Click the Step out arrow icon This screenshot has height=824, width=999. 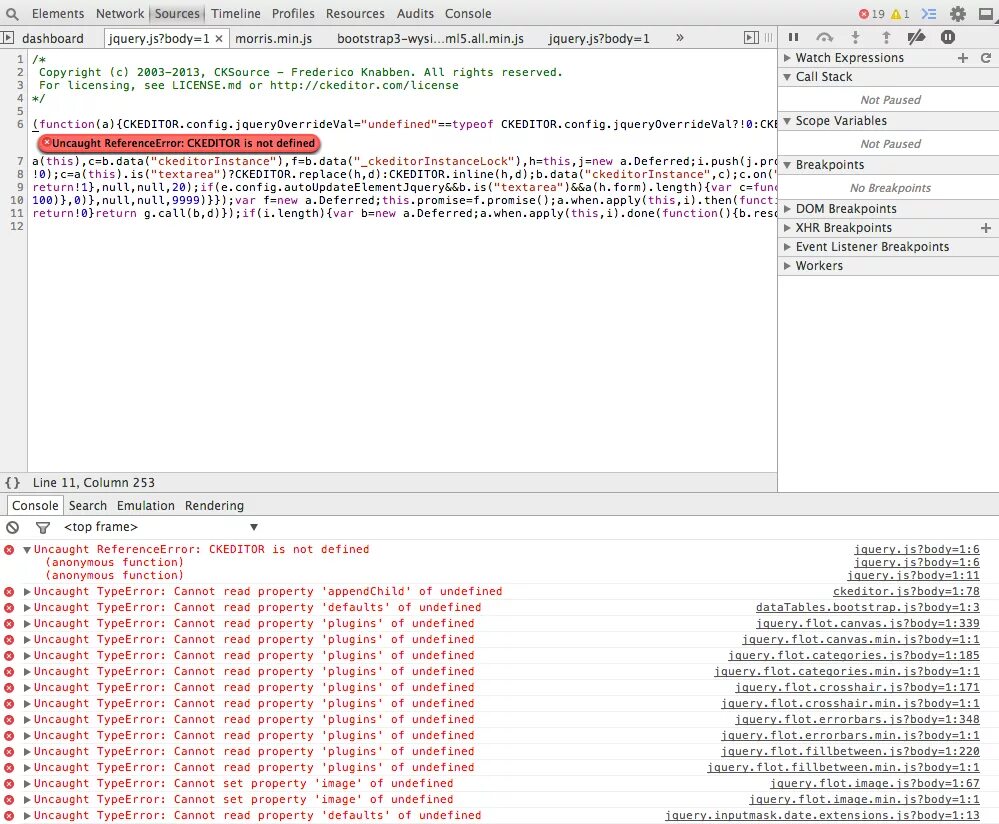pyautogui.click(x=886, y=38)
